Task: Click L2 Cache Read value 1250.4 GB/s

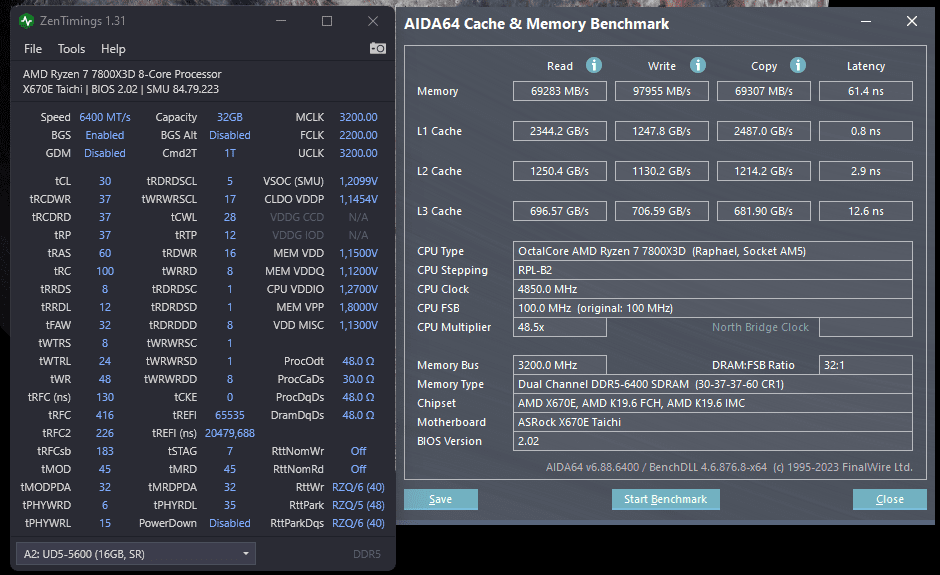Action: click(x=560, y=171)
